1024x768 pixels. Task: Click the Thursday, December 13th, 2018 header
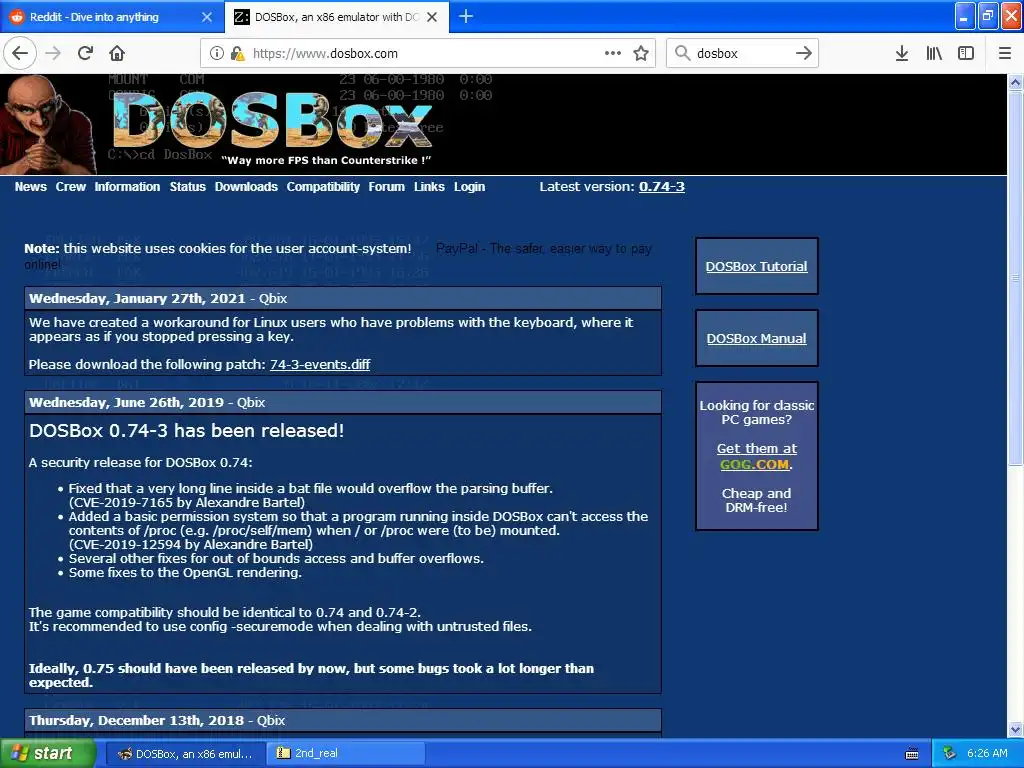point(343,720)
